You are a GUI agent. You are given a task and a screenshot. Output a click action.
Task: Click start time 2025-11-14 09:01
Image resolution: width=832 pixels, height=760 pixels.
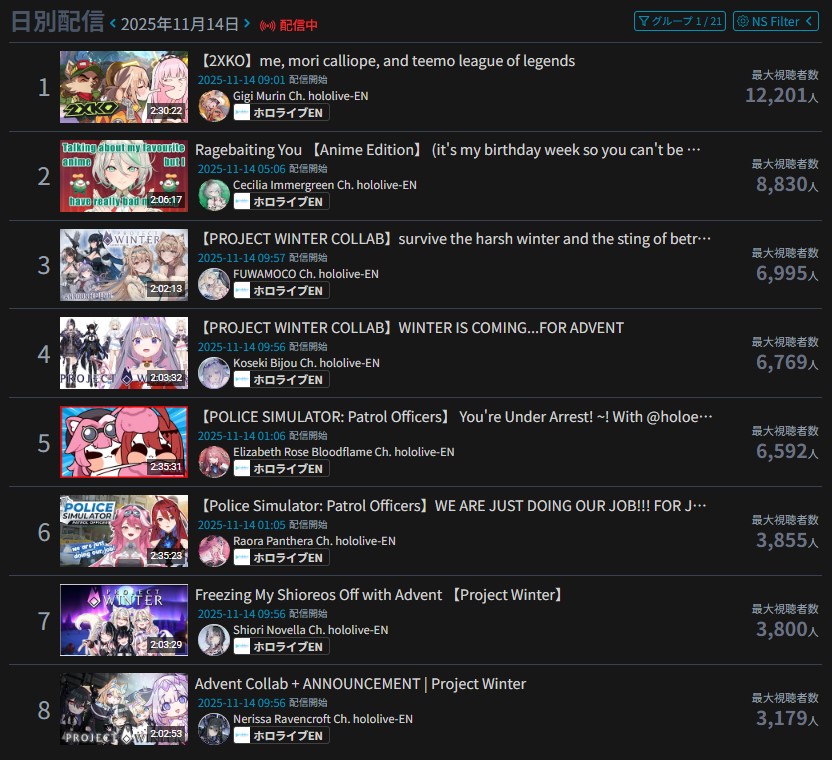tap(241, 80)
